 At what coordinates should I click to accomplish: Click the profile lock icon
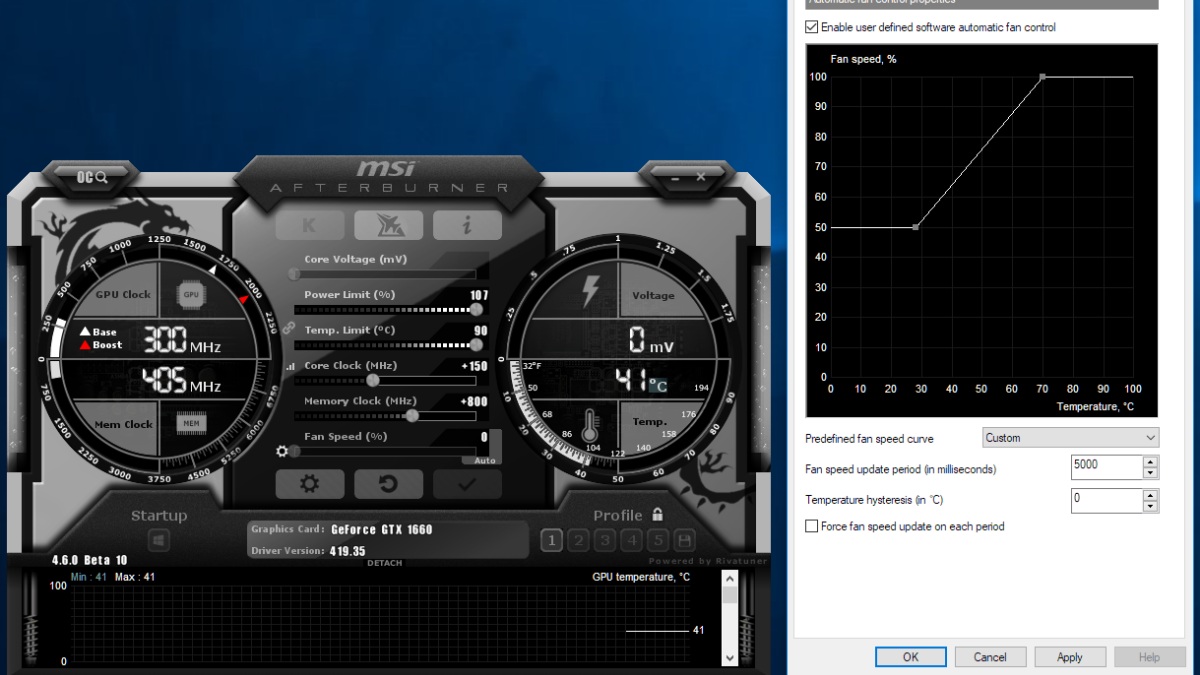point(657,514)
